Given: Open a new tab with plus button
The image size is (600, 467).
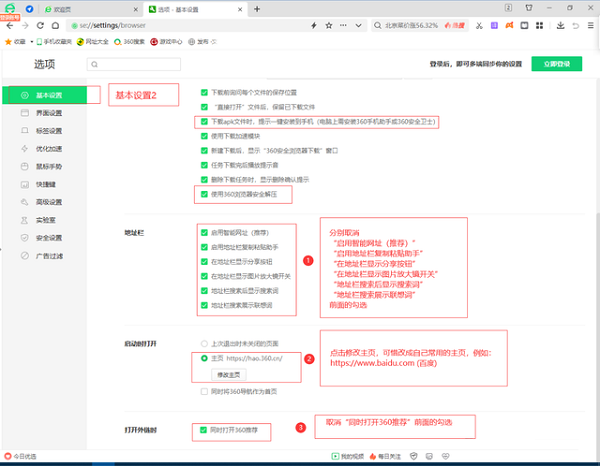Looking at the screenshot, I should [x=257, y=9].
